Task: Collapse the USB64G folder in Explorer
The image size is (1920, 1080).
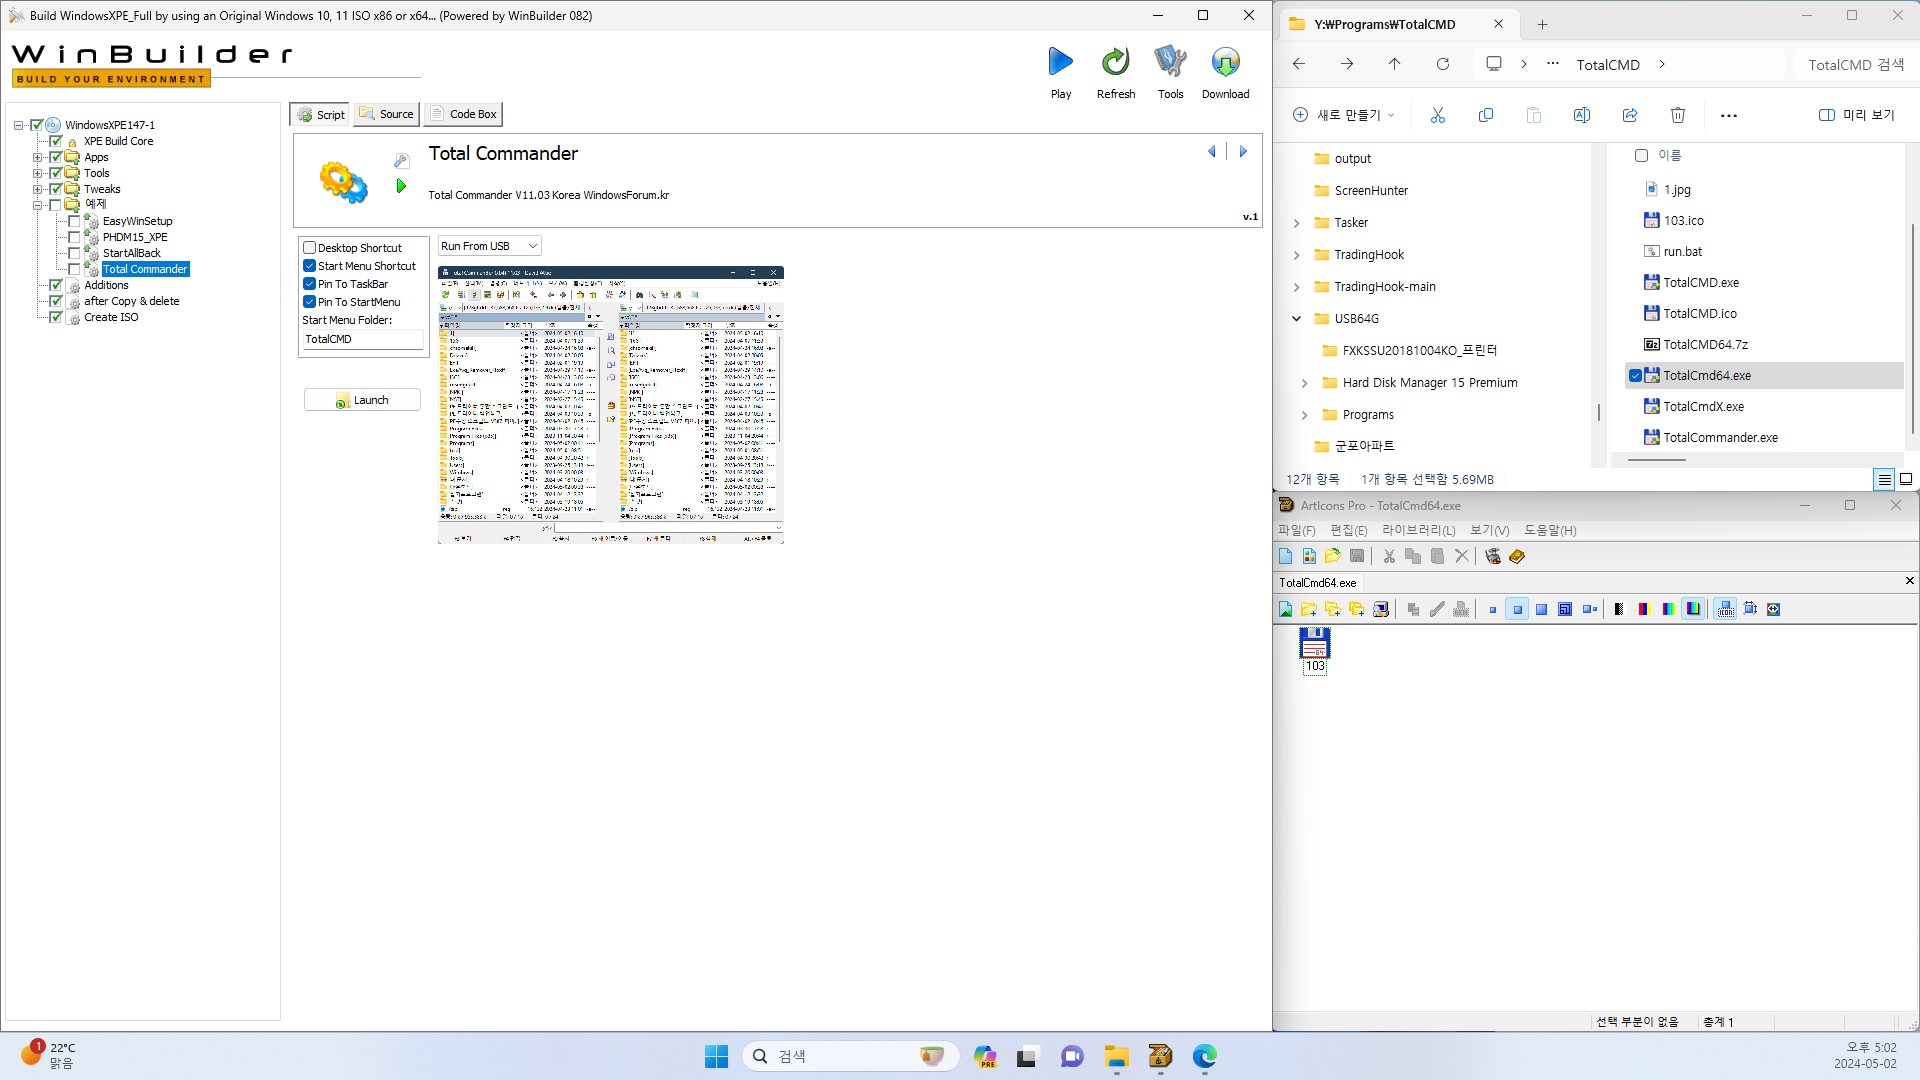Action: coord(1297,319)
